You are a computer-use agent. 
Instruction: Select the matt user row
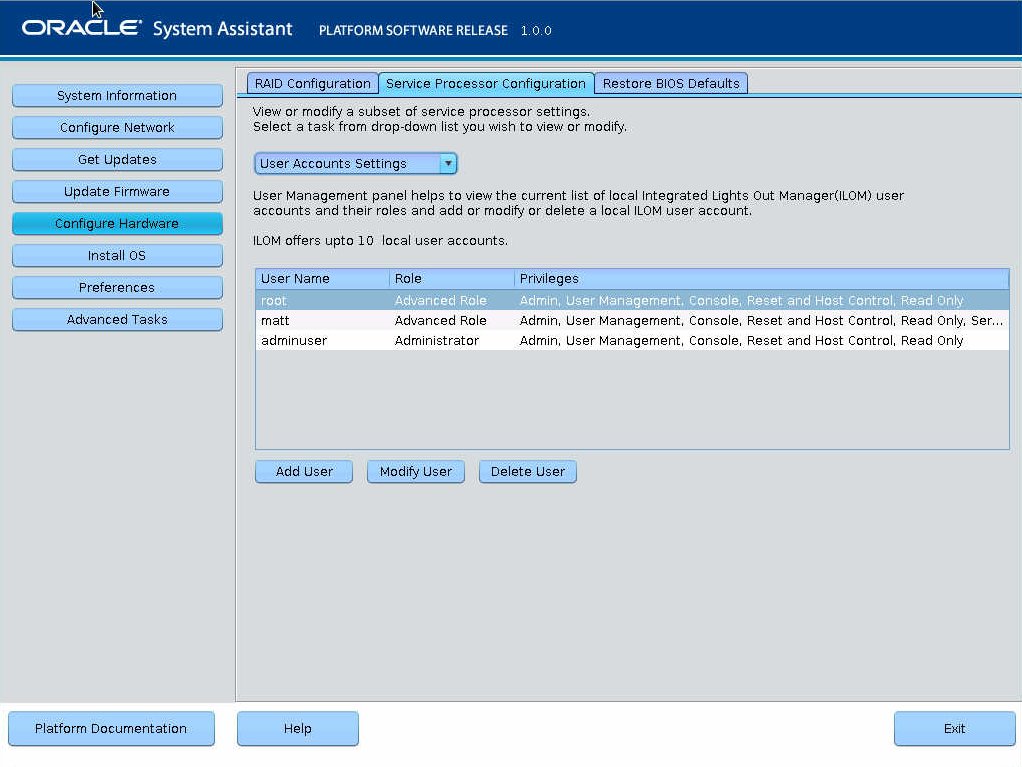point(632,320)
